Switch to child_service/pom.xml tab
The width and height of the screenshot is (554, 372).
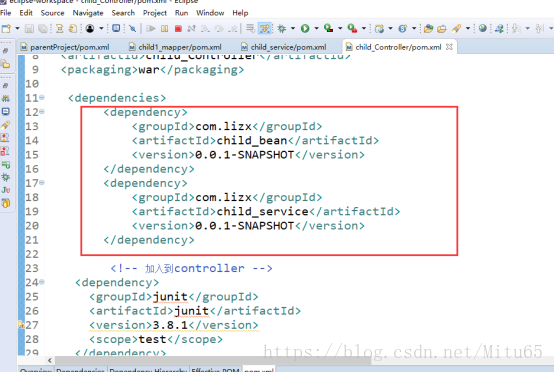coord(285,47)
